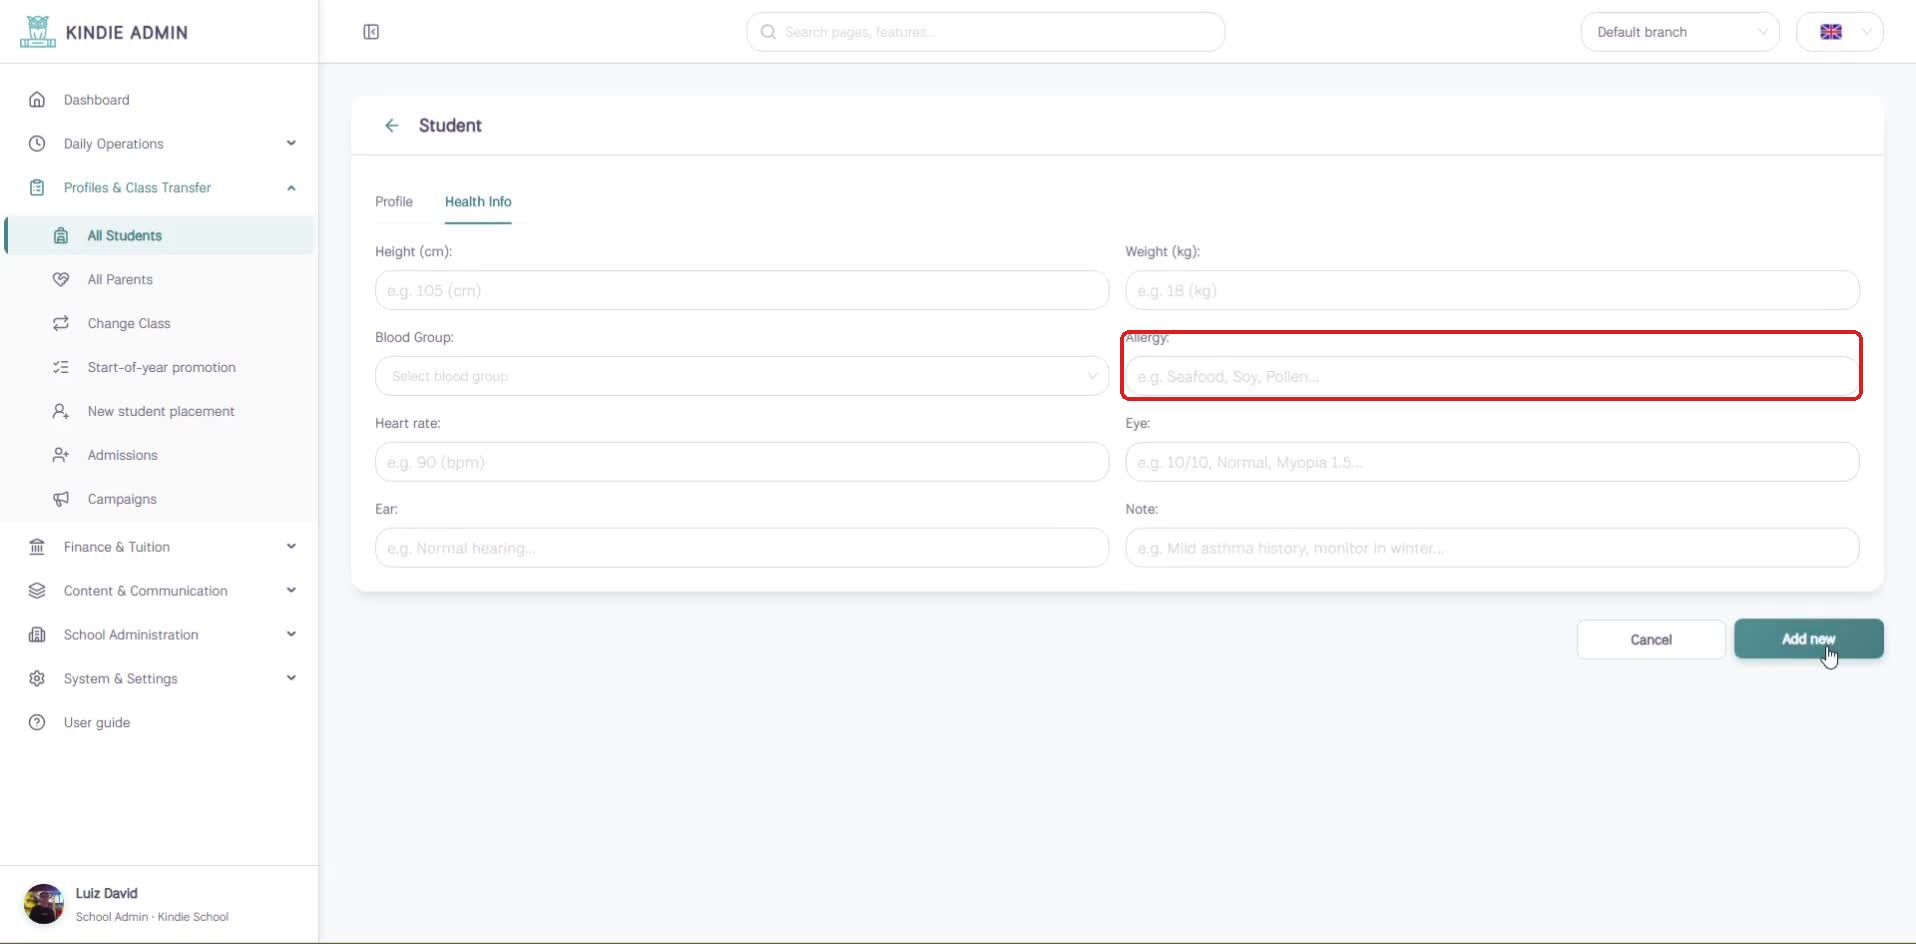The width and height of the screenshot is (1916, 944).
Task: Click the Dashboard home icon
Action: [x=37, y=100]
